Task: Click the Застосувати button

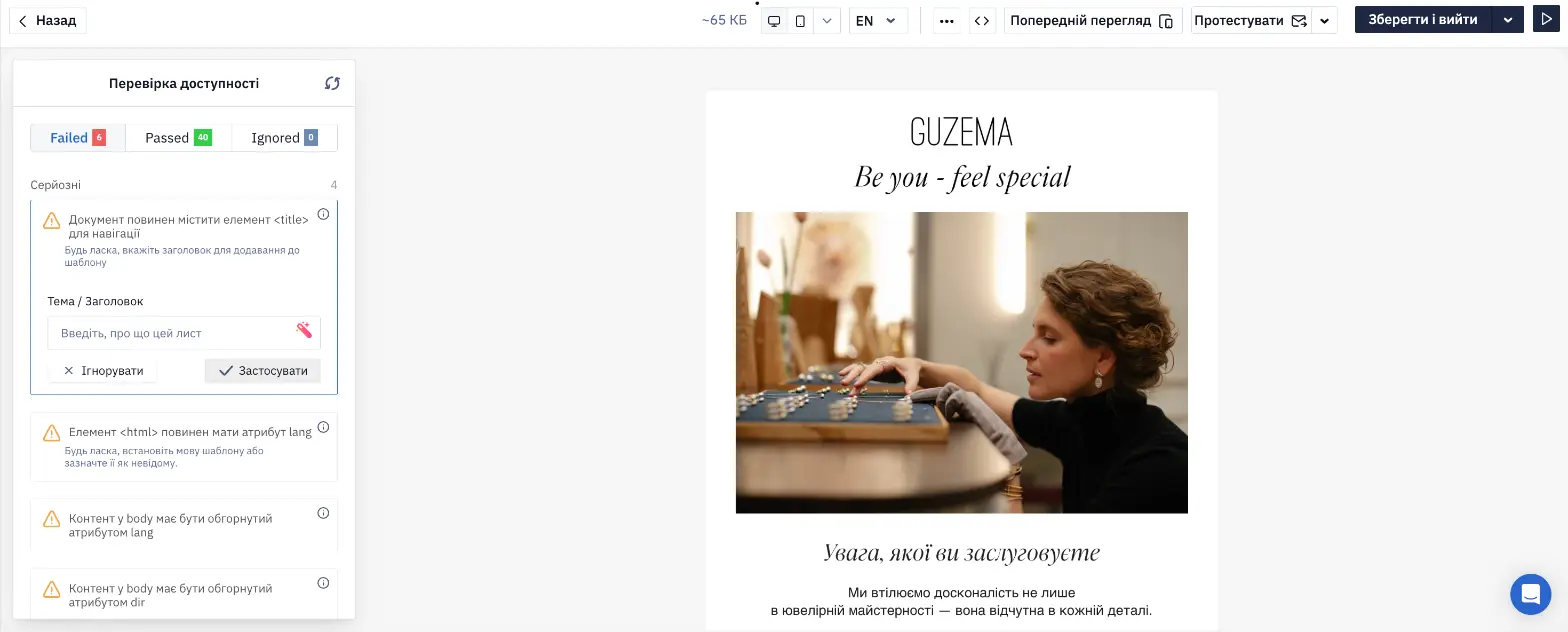Action: pyautogui.click(x=263, y=371)
